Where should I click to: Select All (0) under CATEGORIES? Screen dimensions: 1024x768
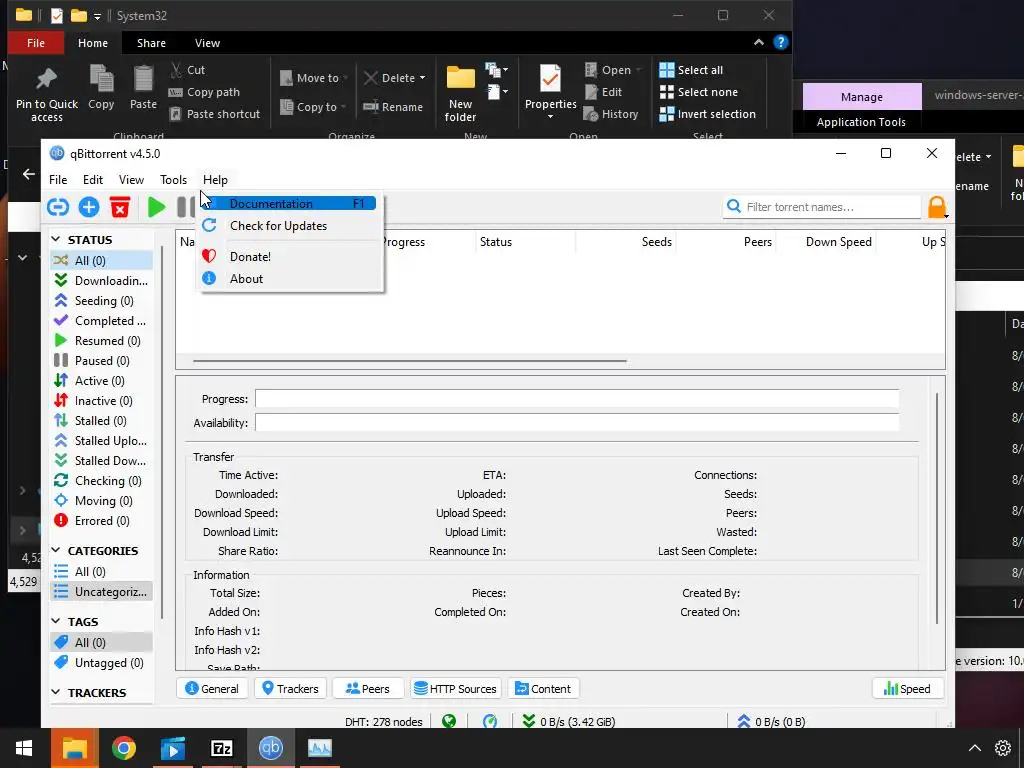tap(102, 572)
